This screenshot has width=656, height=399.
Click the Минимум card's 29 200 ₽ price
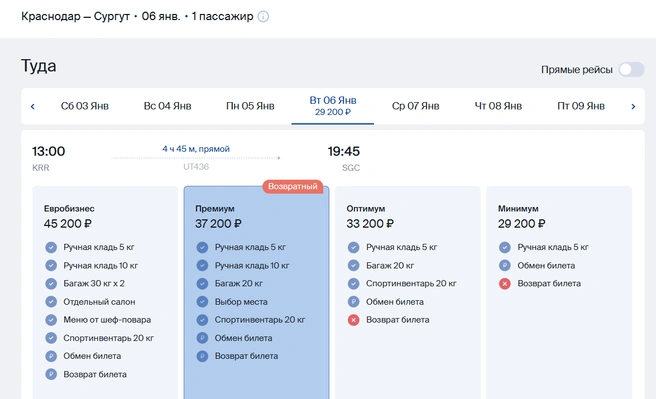[x=521, y=224]
